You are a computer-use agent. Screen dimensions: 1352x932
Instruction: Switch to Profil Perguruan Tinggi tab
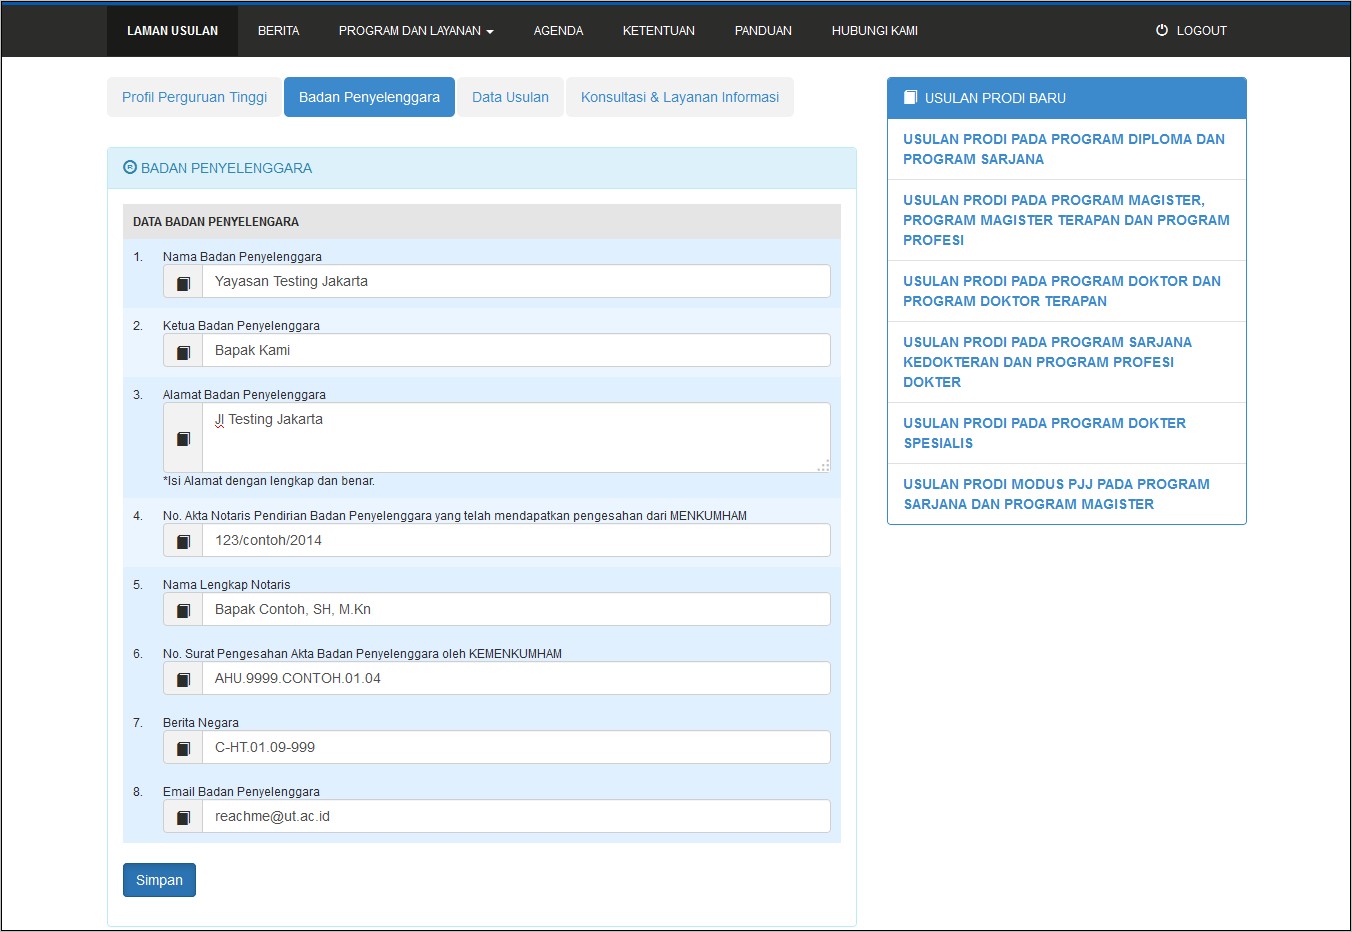pyautogui.click(x=194, y=97)
